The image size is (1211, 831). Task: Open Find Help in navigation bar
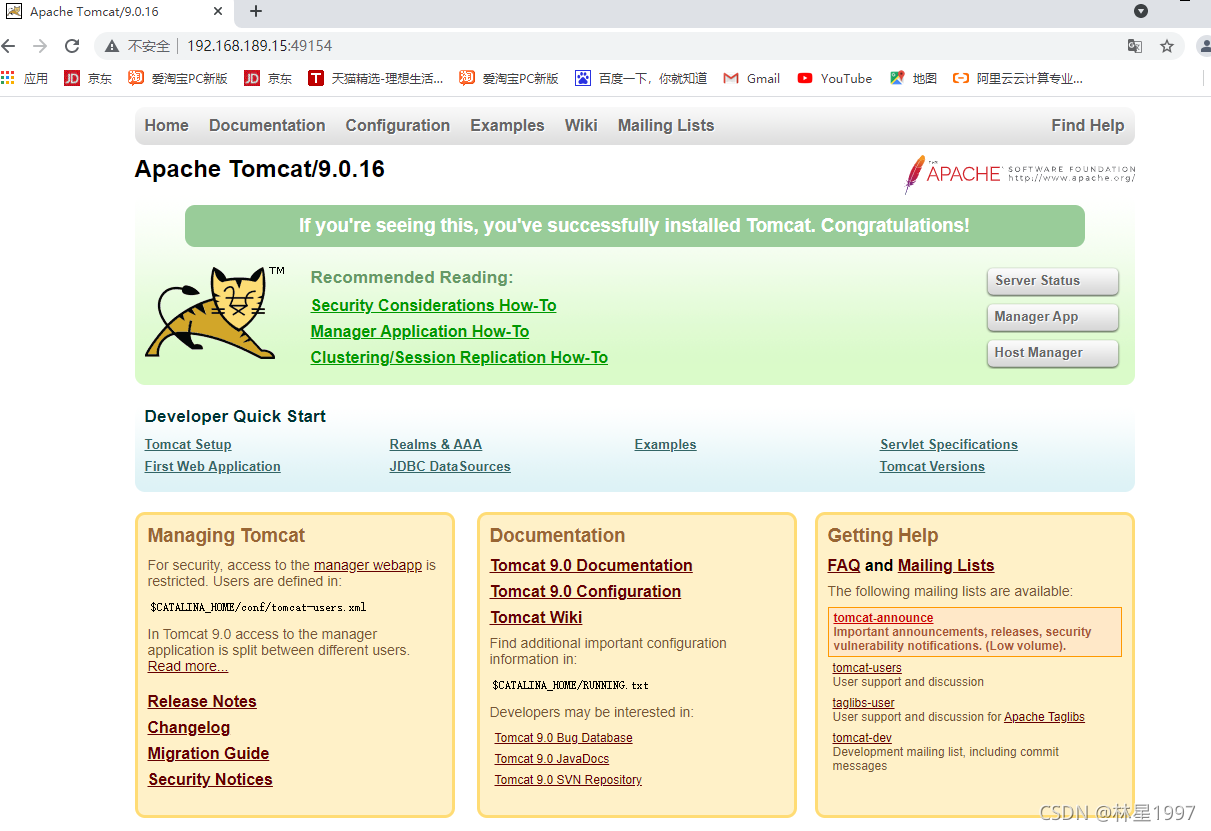[1088, 125]
